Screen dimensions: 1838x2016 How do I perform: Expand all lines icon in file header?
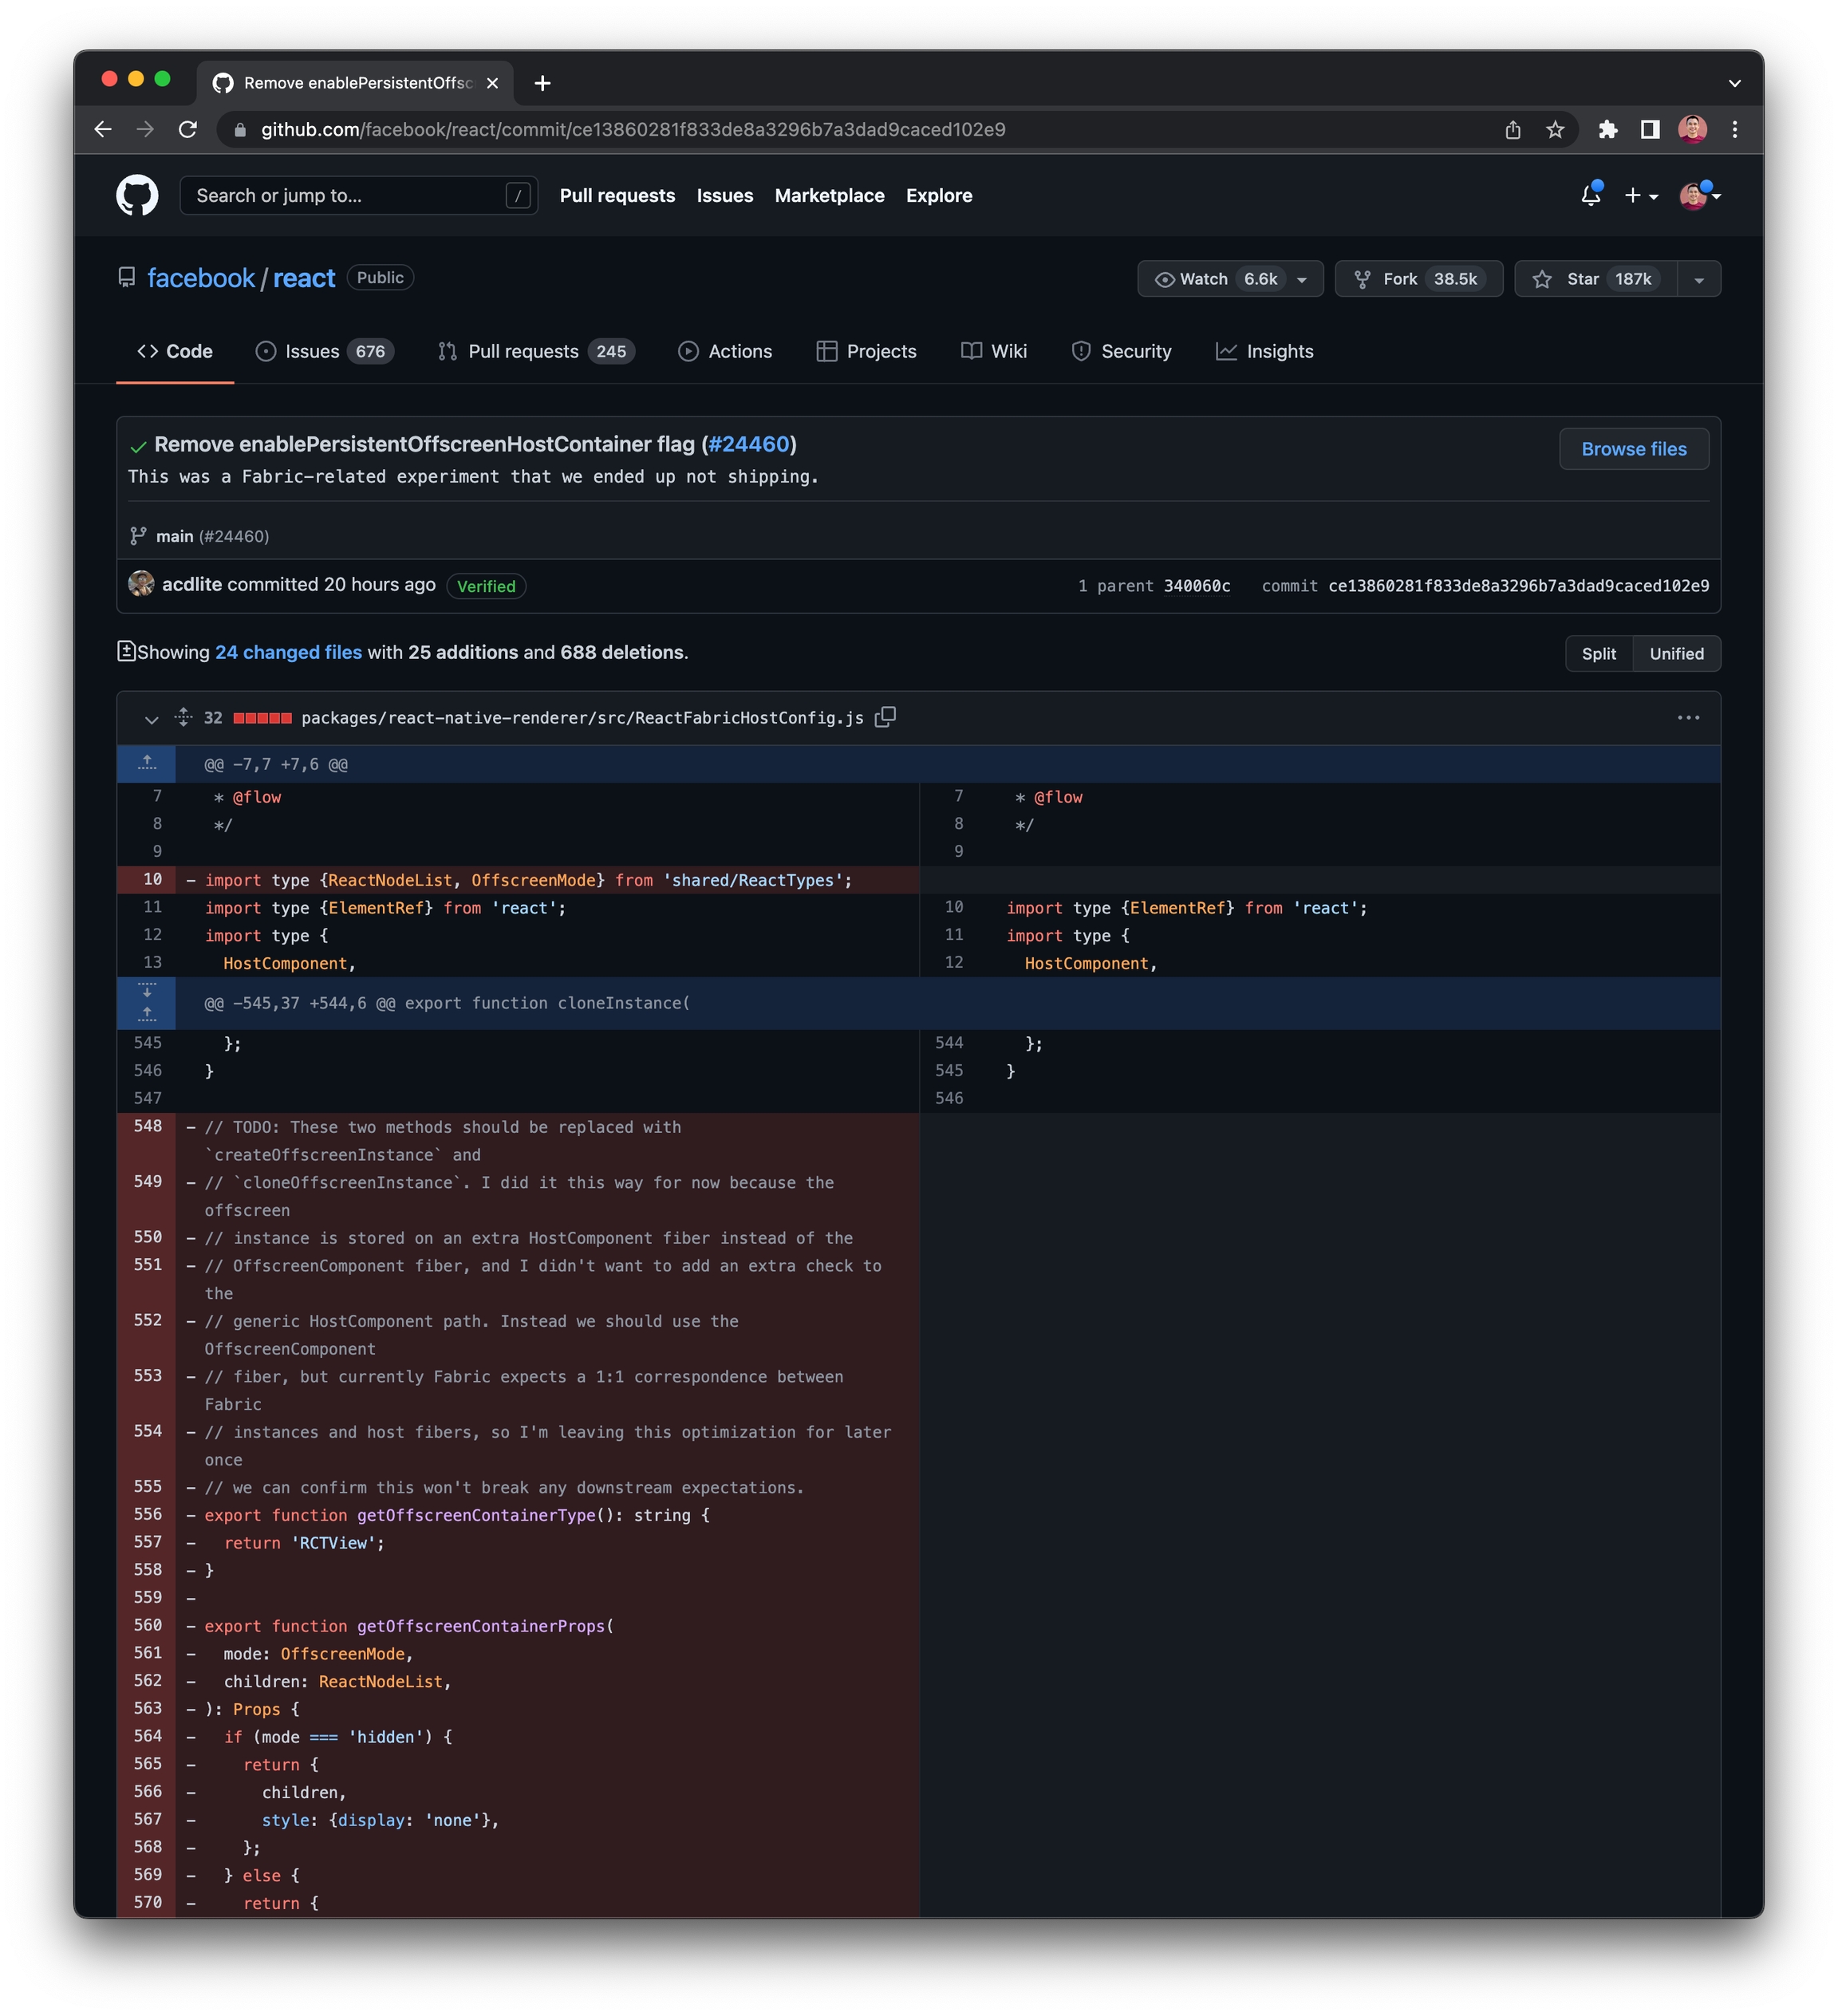183,717
